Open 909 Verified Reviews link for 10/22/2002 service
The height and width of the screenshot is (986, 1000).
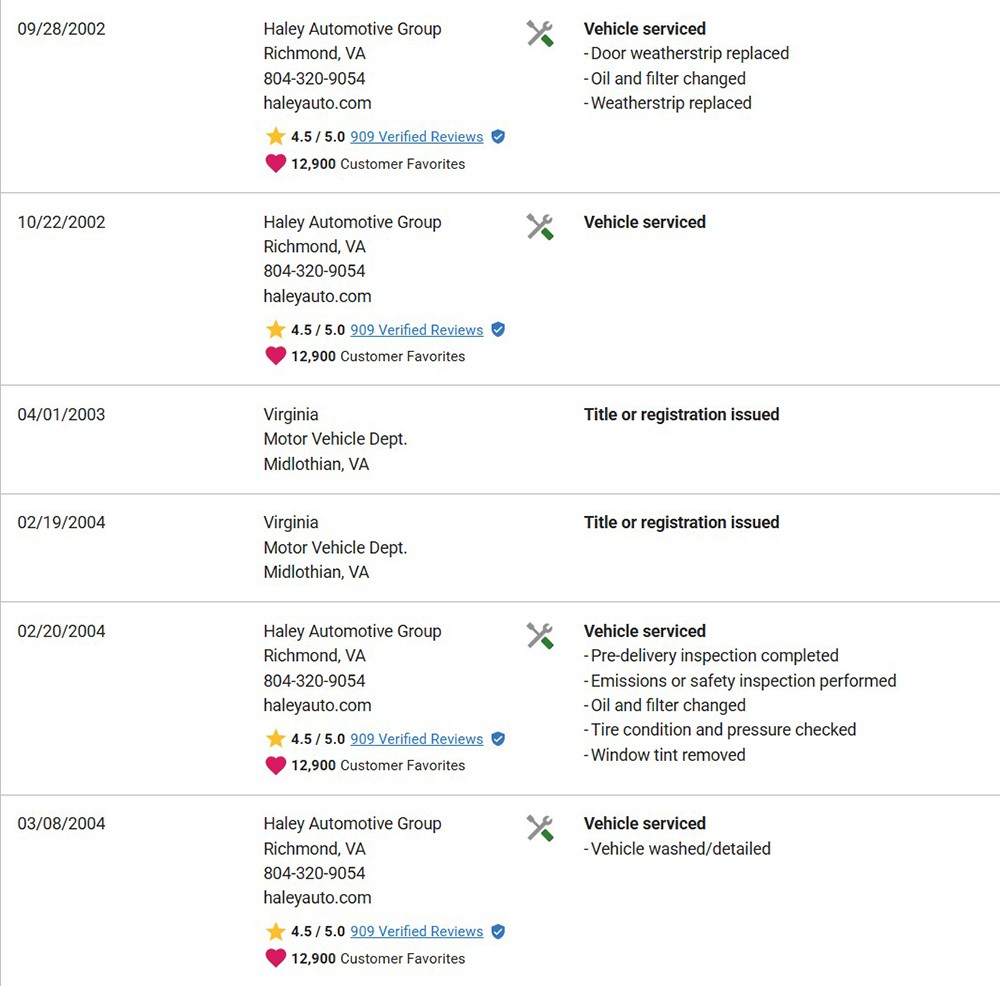coord(416,330)
